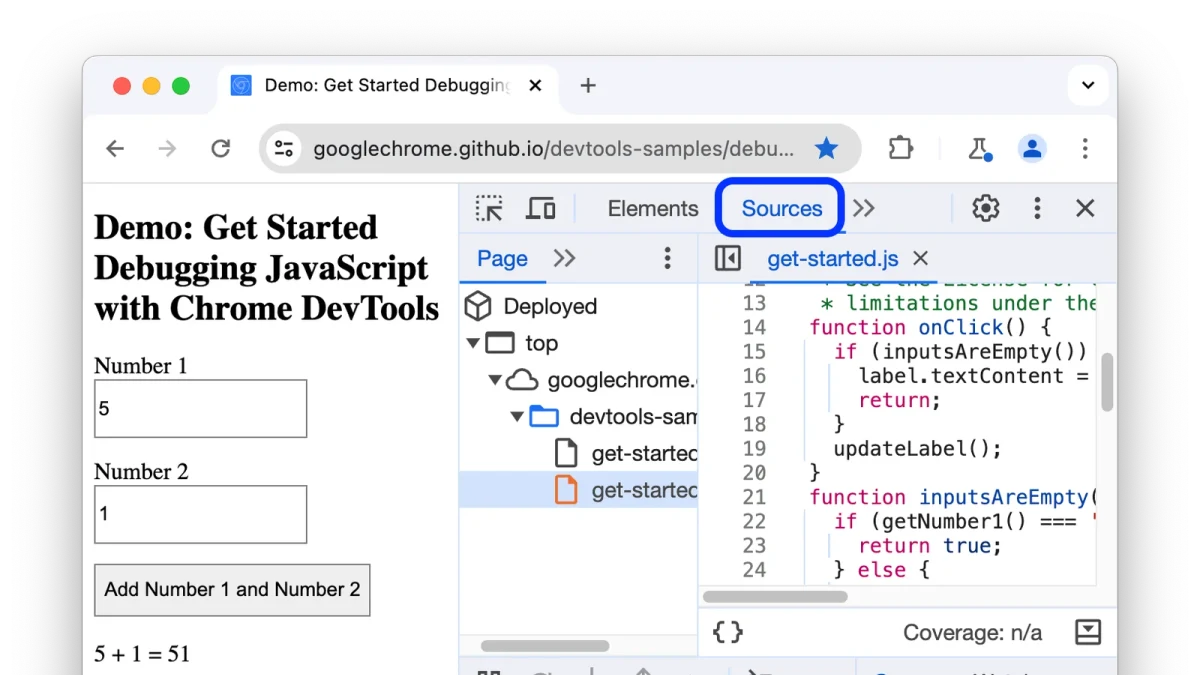Click the drawer icon beside Coverage

click(1088, 632)
